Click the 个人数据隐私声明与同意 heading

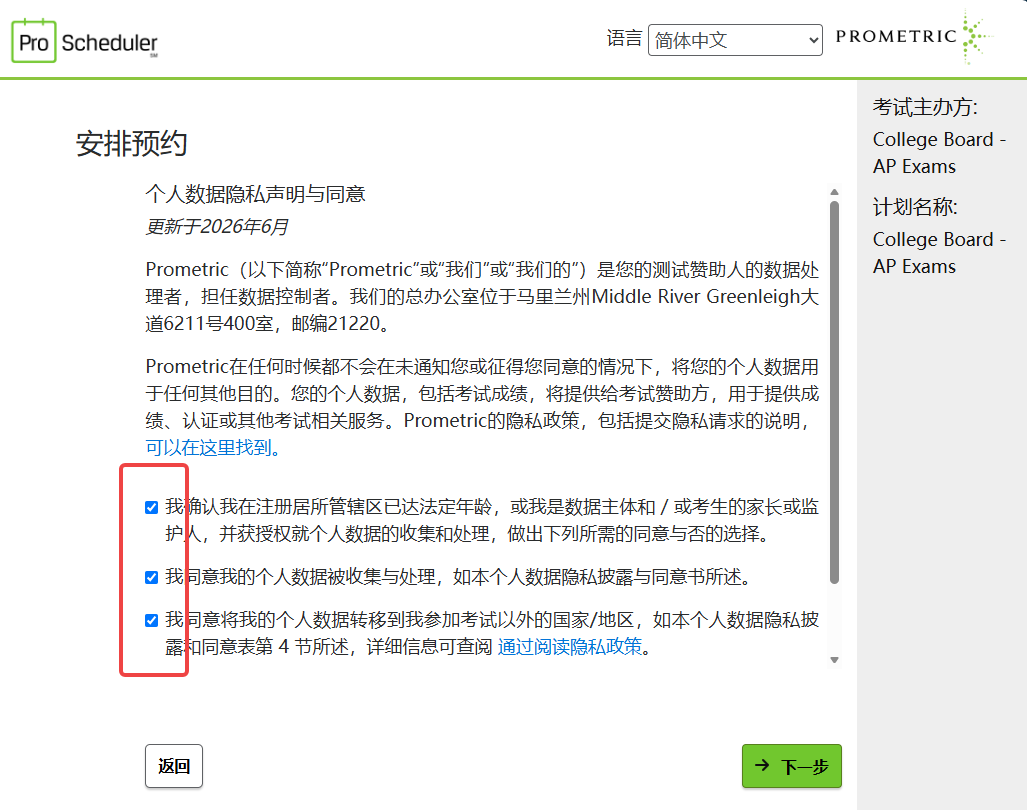(255, 194)
